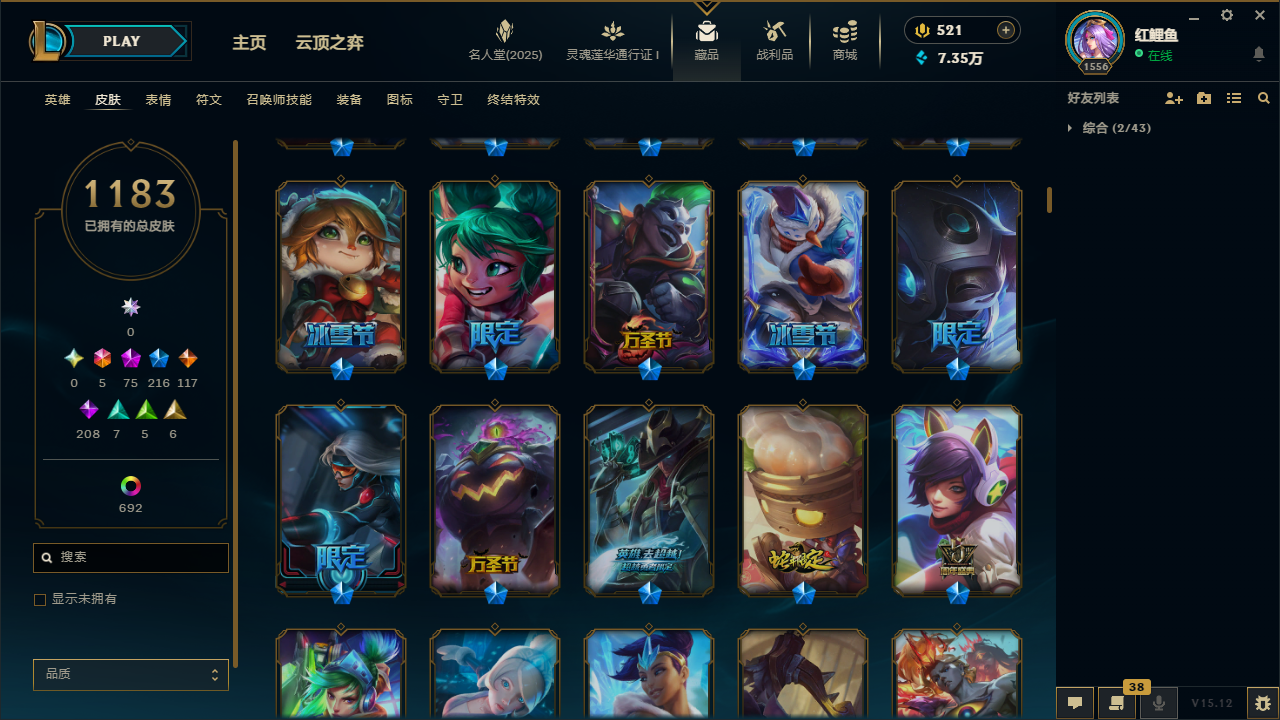Open the bug report icon

(x=1263, y=703)
